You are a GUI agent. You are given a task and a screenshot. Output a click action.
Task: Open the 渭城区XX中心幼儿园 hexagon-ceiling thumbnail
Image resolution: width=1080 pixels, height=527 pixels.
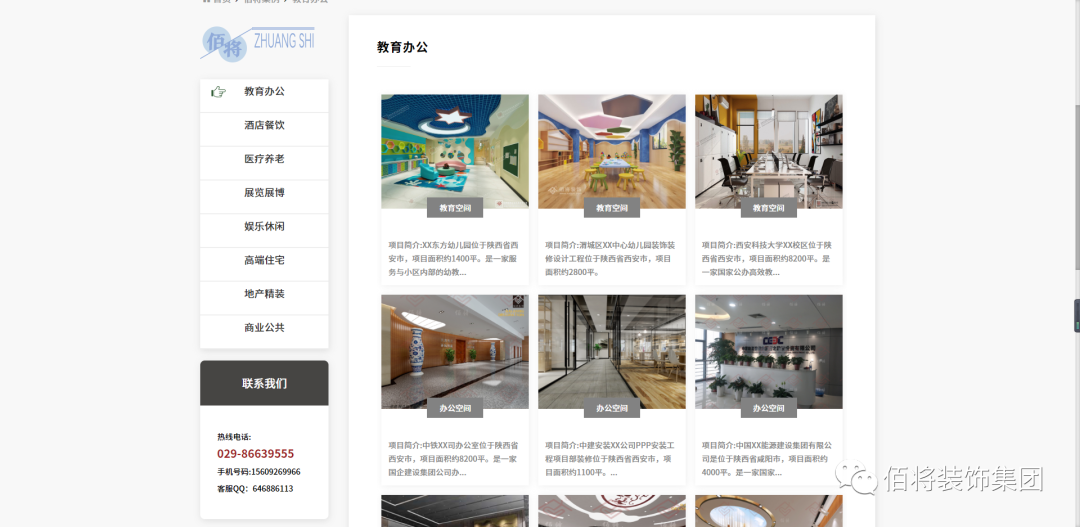pos(612,152)
